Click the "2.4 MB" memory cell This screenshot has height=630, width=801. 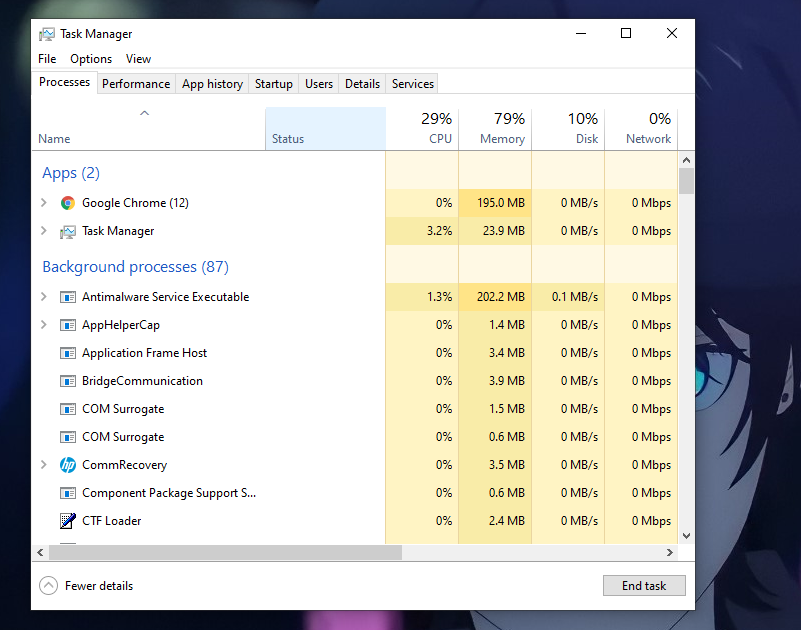coord(495,521)
